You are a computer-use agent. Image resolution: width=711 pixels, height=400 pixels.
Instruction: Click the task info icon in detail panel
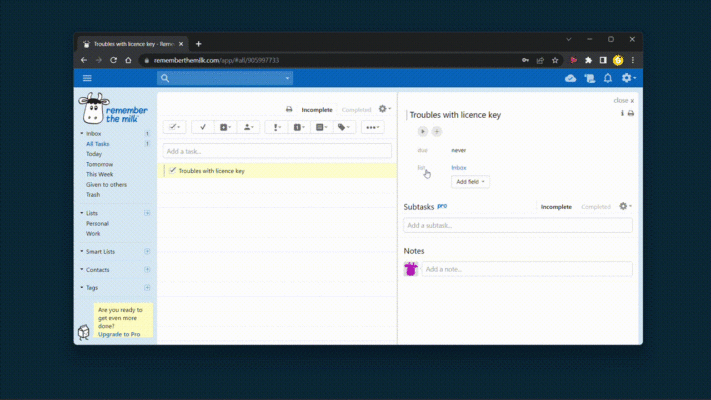622,113
